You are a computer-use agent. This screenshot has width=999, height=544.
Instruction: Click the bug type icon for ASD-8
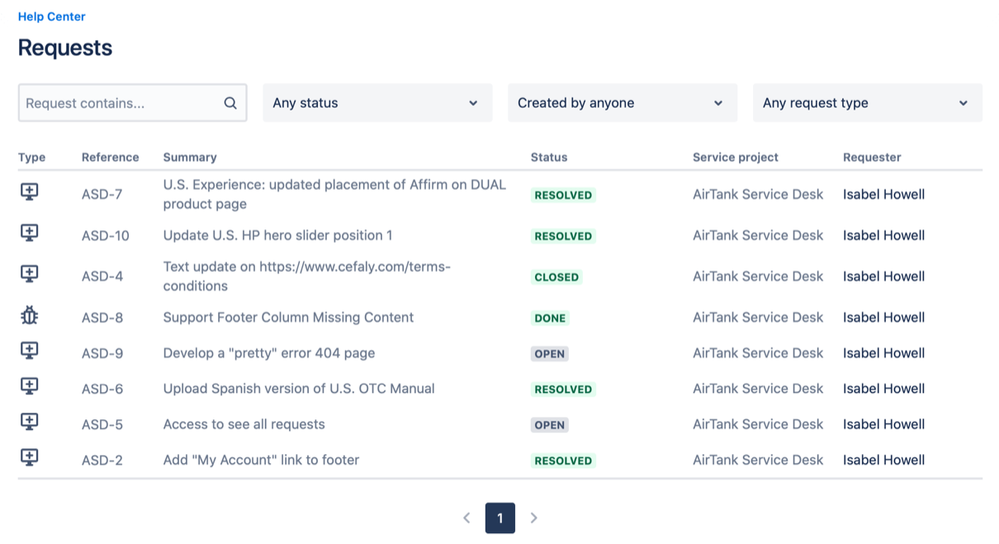[29, 315]
